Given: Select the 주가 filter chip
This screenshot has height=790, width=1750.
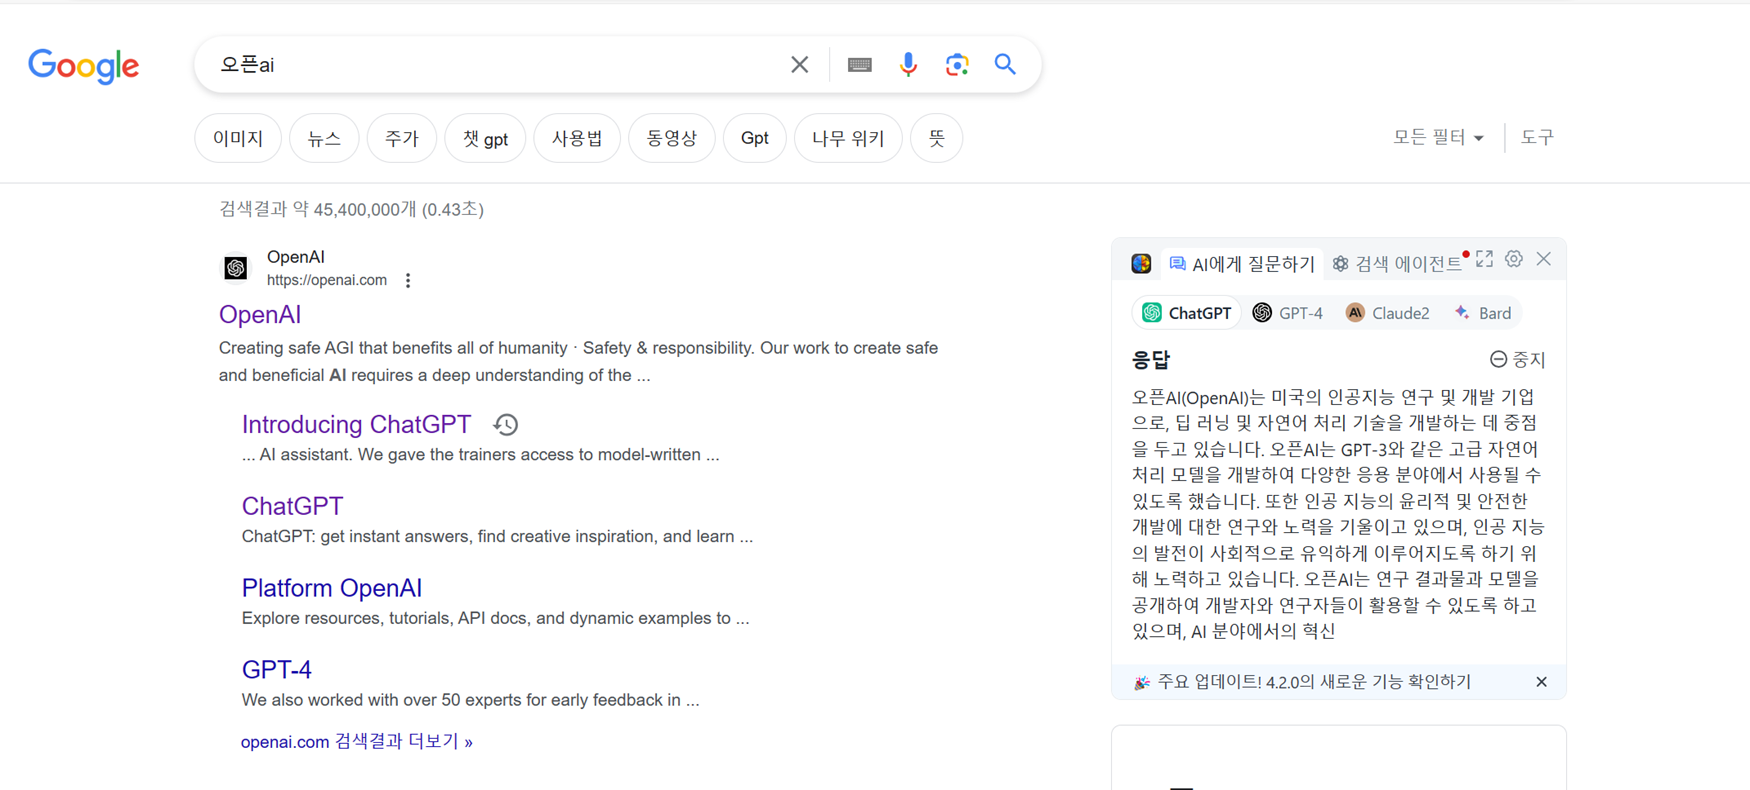Looking at the screenshot, I should pyautogui.click(x=402, y=138).
